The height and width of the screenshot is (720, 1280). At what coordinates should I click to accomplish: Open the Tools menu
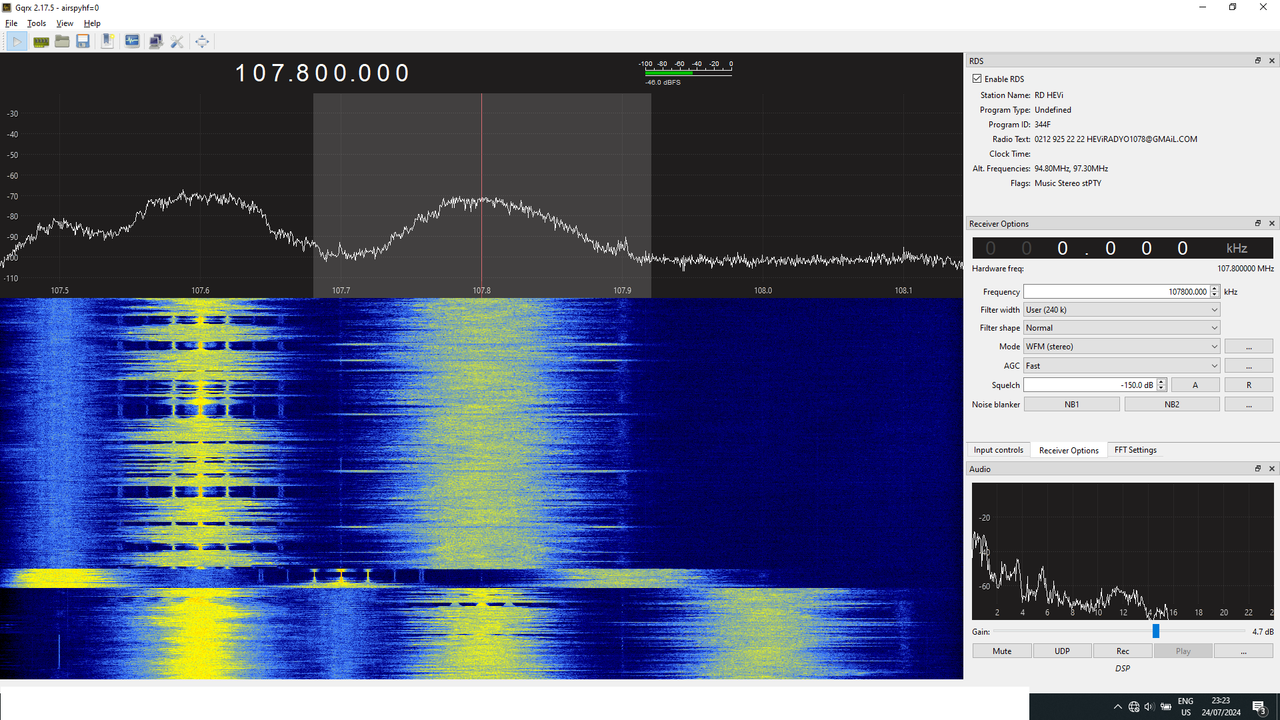[36, 23]
